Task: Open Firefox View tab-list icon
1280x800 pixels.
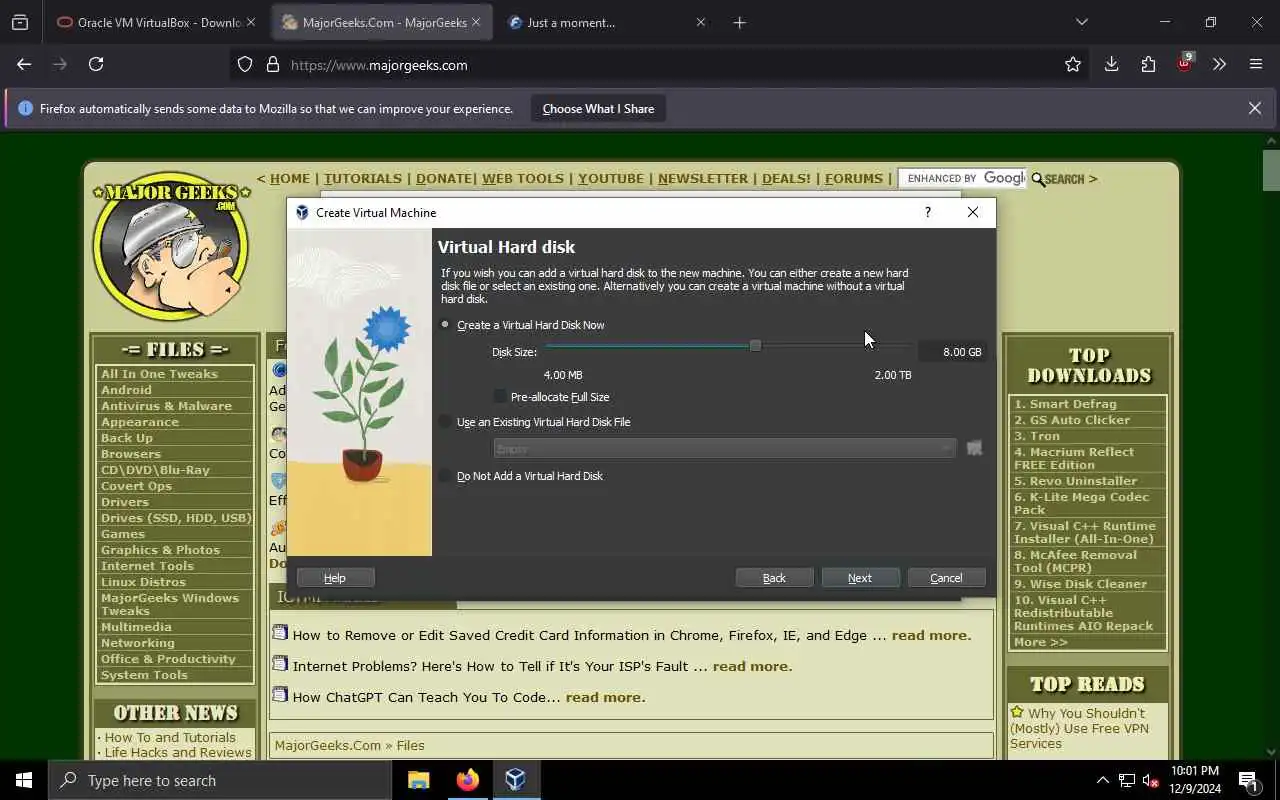Action: coord(20,22)
